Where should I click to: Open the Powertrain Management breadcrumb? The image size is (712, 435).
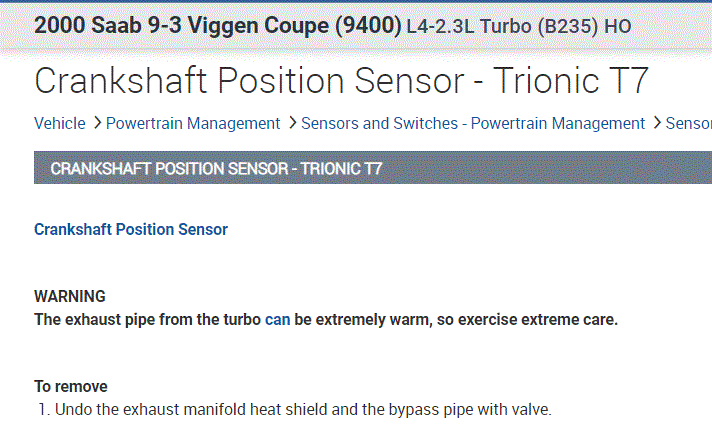193,124
